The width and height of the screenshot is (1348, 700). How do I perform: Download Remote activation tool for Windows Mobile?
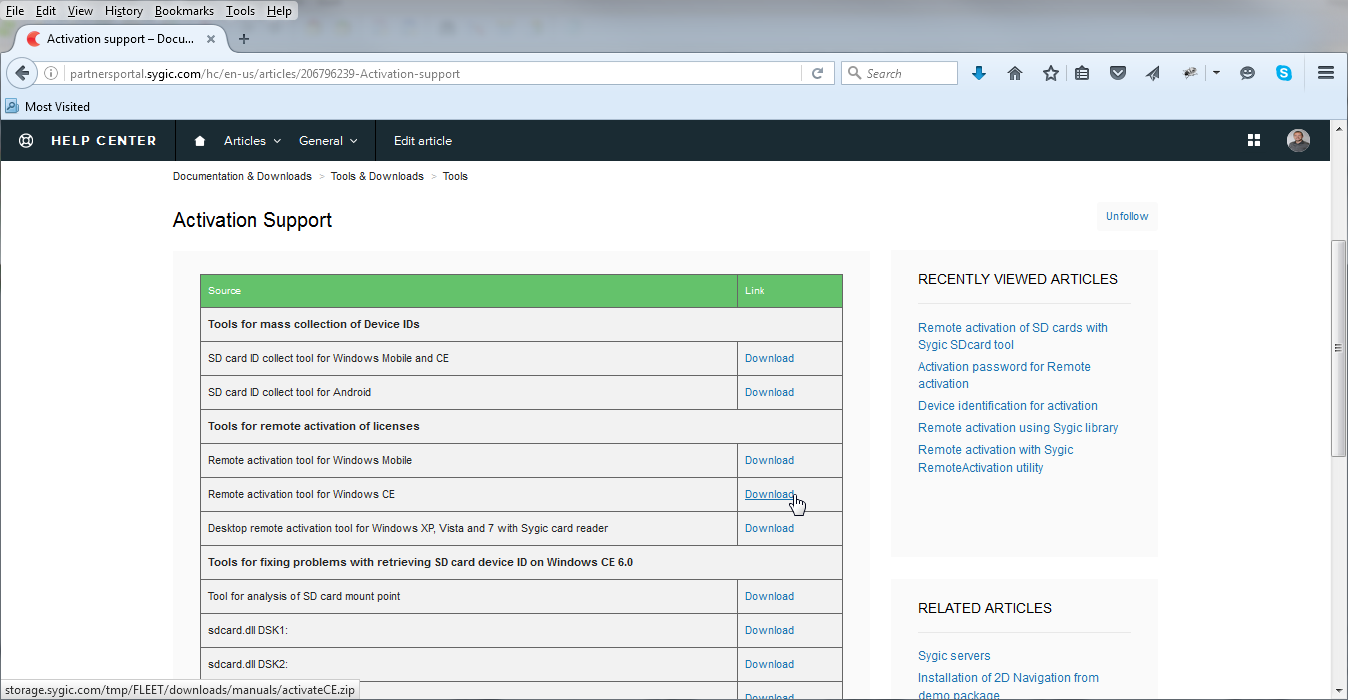point(769,460)
